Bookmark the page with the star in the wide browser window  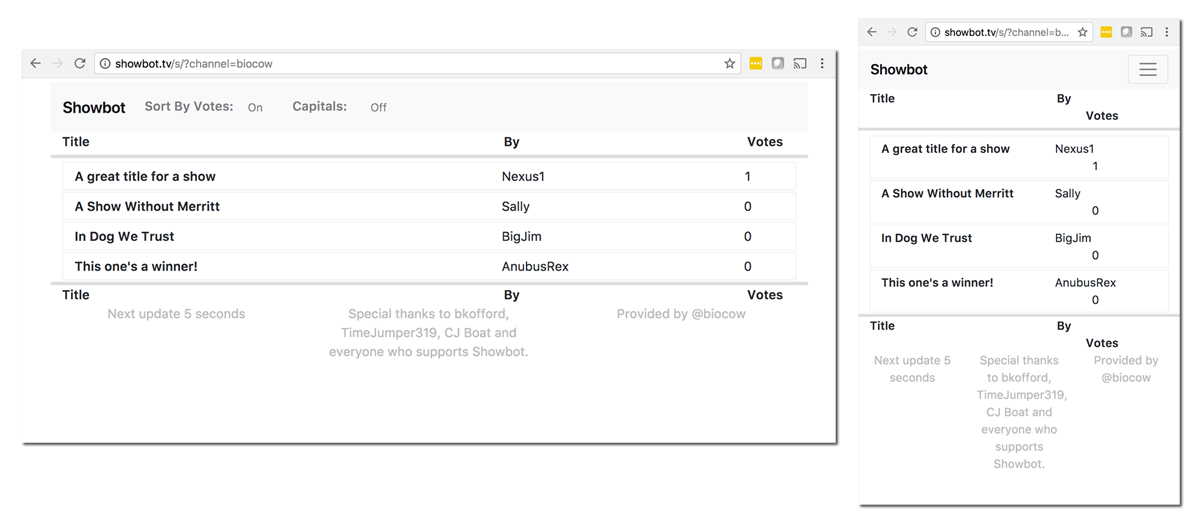[x=730, y=63]
